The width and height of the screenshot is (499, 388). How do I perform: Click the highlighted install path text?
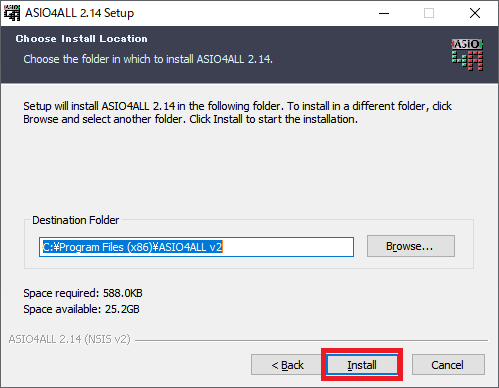[132, 247]
